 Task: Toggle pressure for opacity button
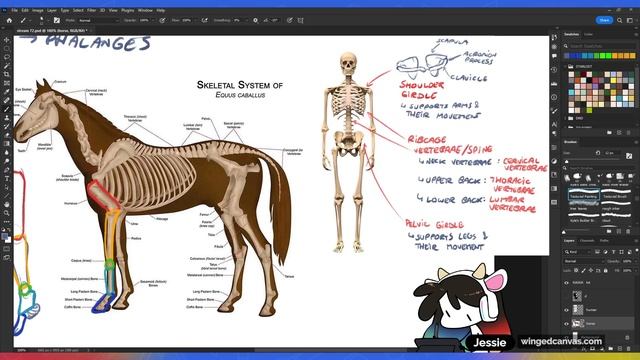coord(162,20)
